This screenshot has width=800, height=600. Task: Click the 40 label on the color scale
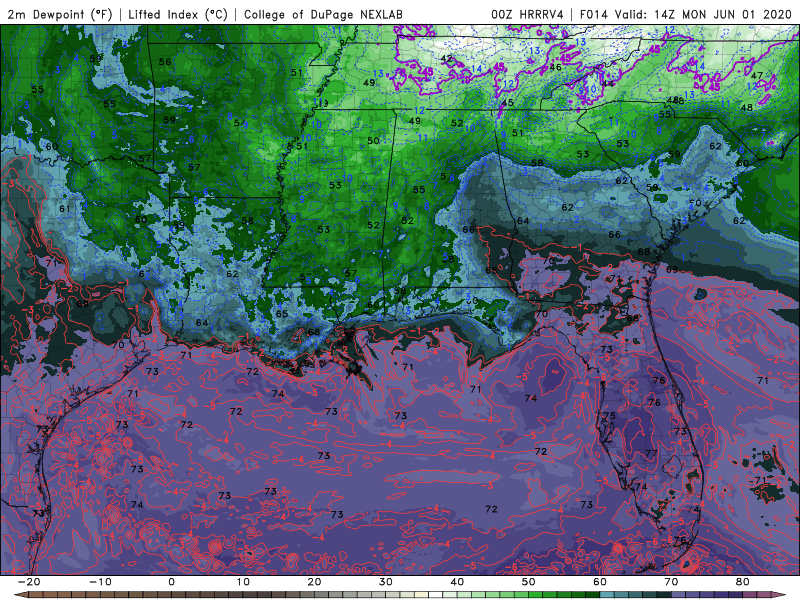pyautogui.click(x=457, y=582)
